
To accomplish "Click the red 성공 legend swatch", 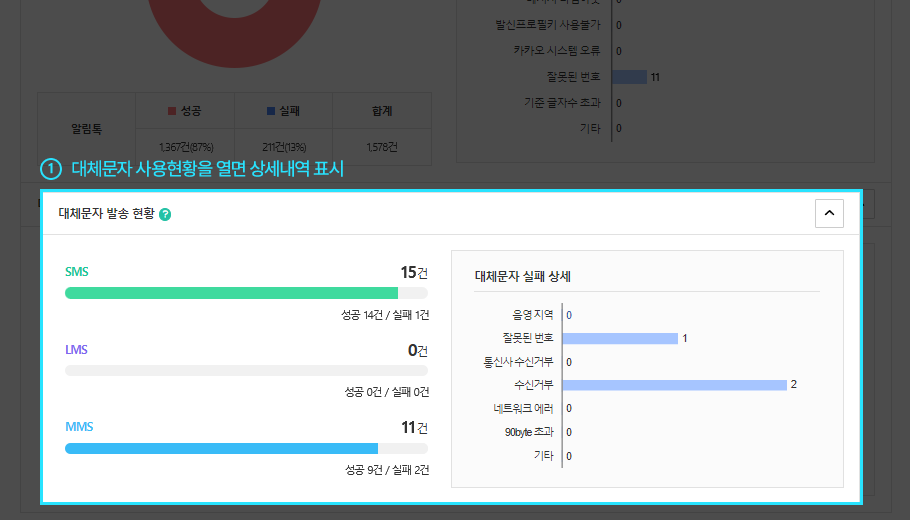I will pos(172,110).
